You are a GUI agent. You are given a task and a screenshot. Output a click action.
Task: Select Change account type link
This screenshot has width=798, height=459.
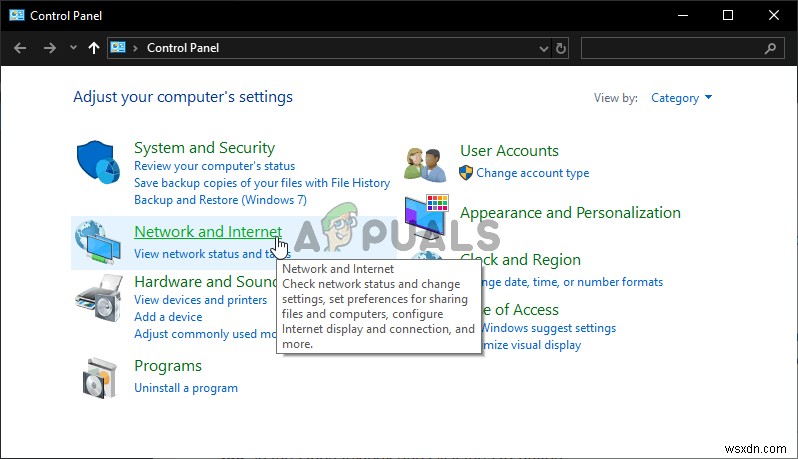pyautogui.click(x=532, y=173)
